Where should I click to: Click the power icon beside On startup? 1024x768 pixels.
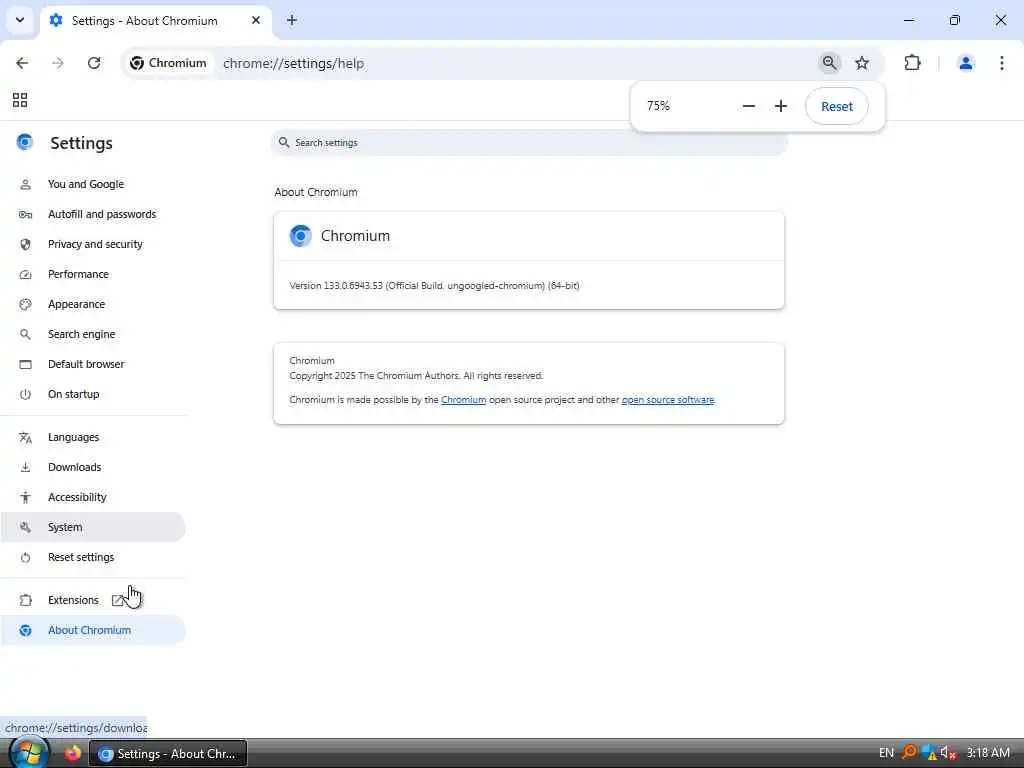pos(25,394)
